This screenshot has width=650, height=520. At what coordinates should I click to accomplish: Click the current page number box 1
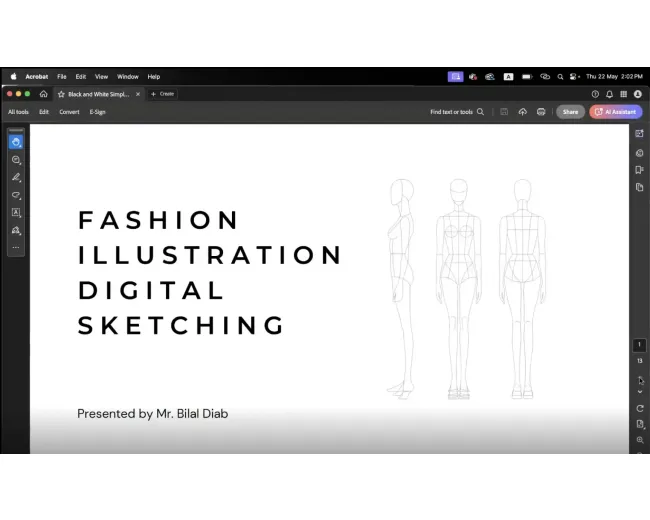tap(639, 345)
